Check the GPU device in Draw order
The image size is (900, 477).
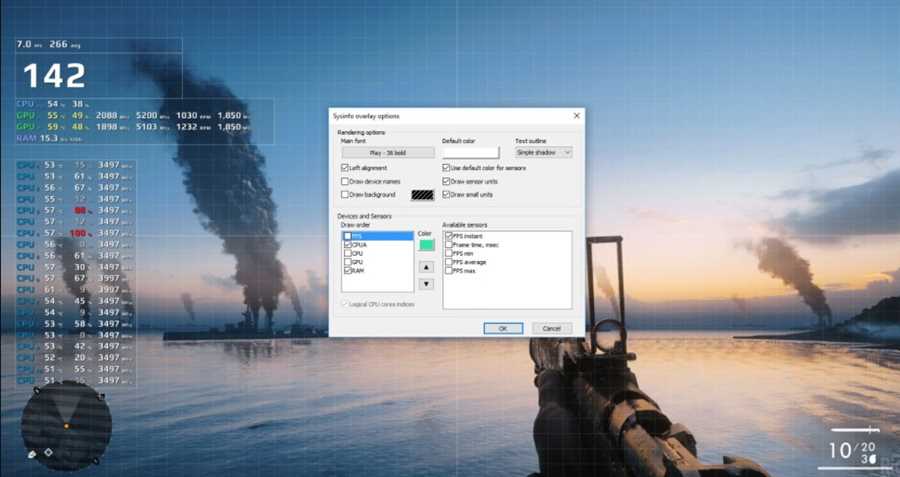(x=348, y=261)
